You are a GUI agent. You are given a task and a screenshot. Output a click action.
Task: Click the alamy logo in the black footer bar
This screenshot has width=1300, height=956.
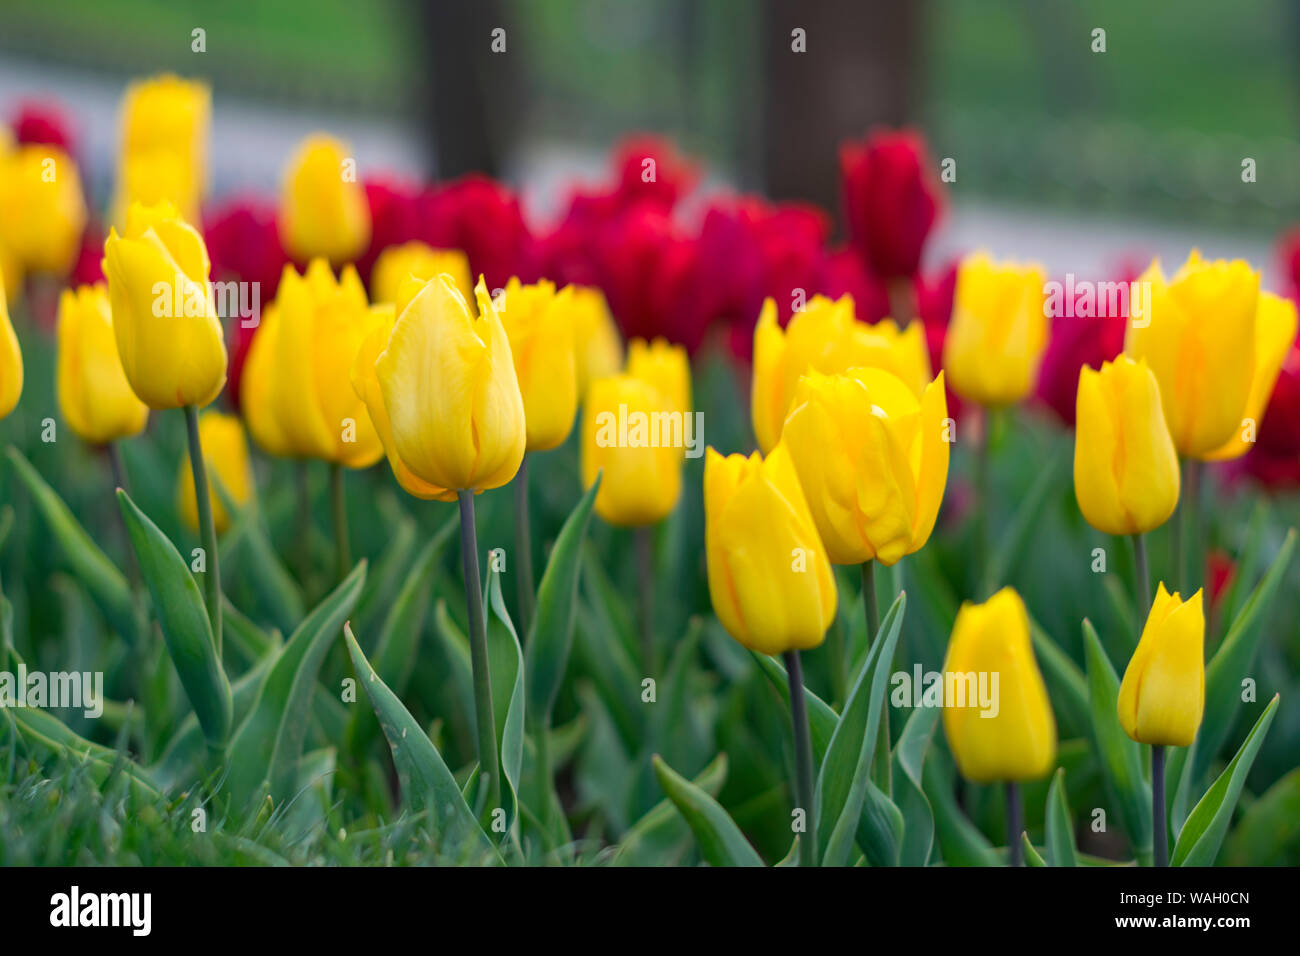101,911
